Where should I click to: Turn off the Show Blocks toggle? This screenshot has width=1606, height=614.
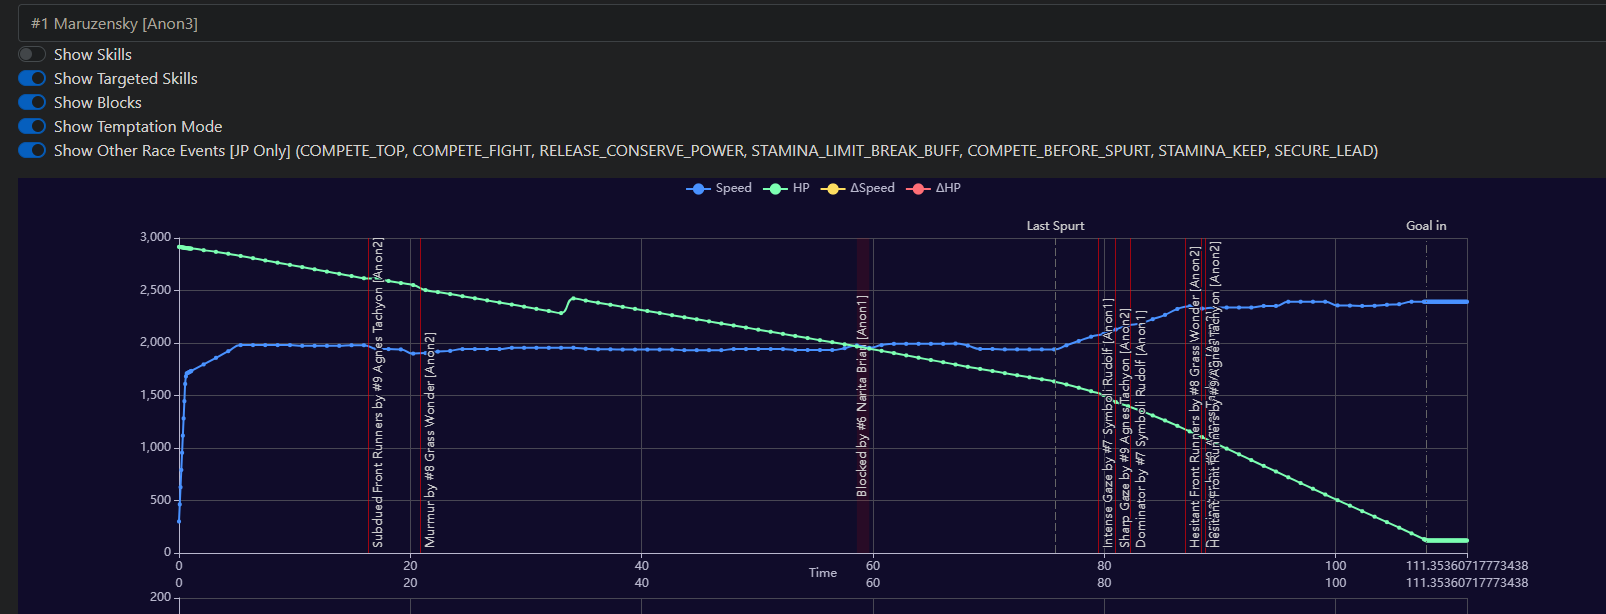(32, 102)
